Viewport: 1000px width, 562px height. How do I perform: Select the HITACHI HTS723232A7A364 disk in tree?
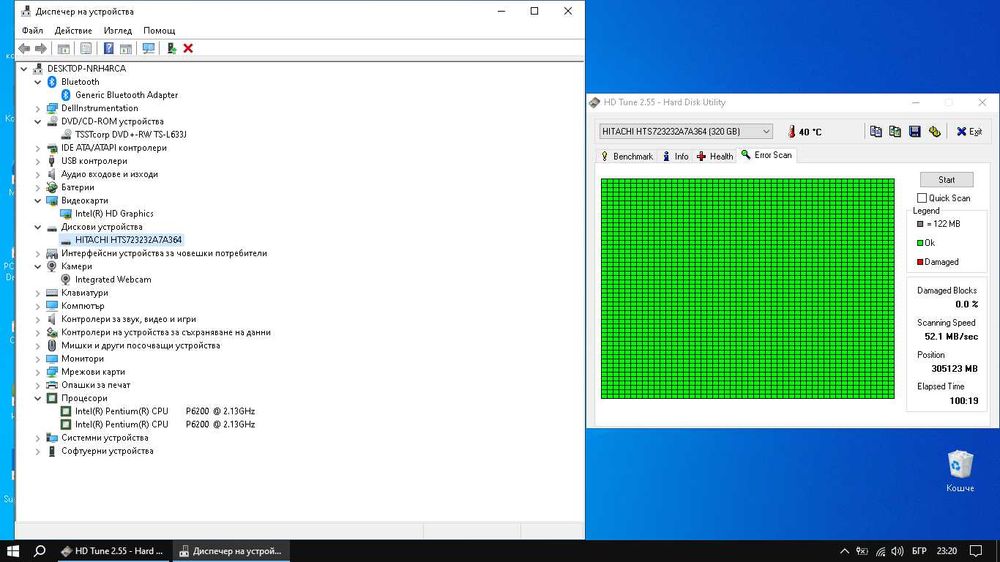(x=128, y=240)
